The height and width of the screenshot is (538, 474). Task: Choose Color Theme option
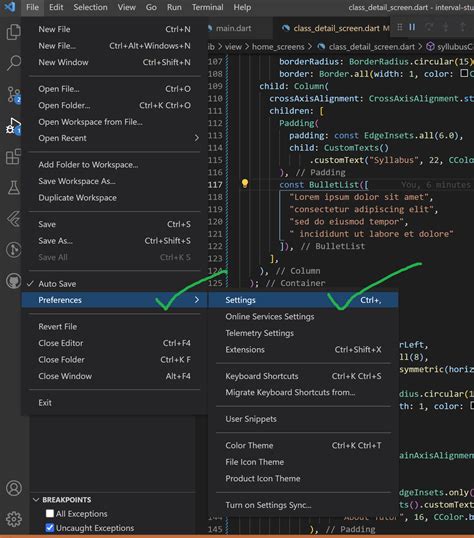303,445
